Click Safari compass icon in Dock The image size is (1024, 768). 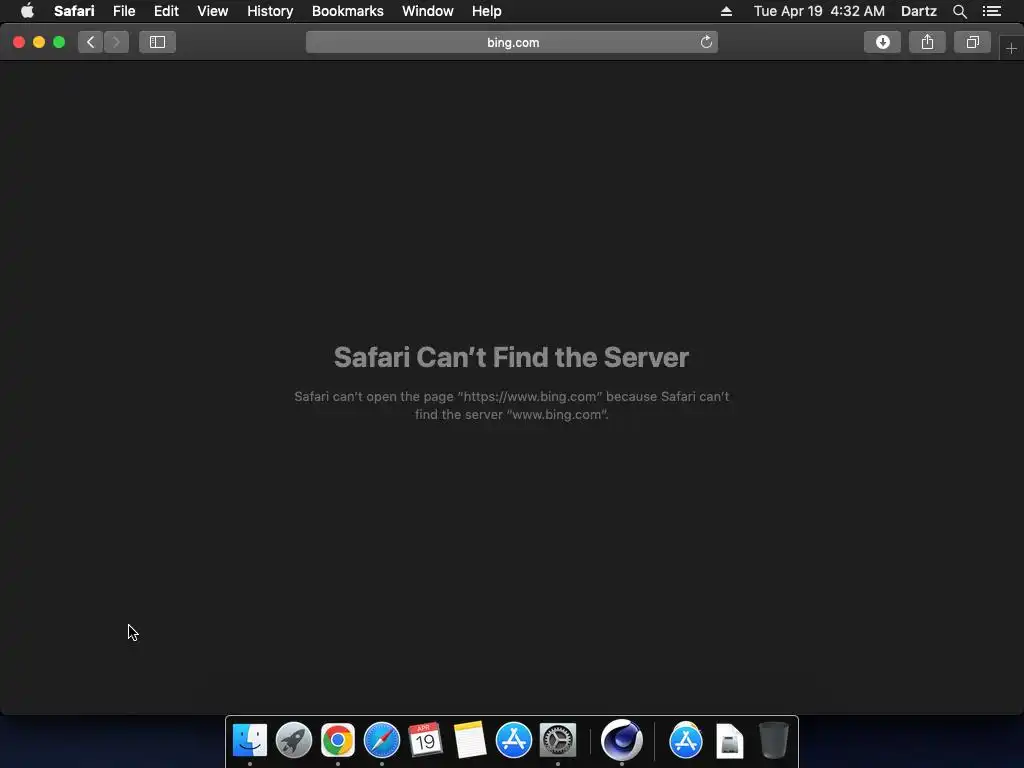(382, 740)
